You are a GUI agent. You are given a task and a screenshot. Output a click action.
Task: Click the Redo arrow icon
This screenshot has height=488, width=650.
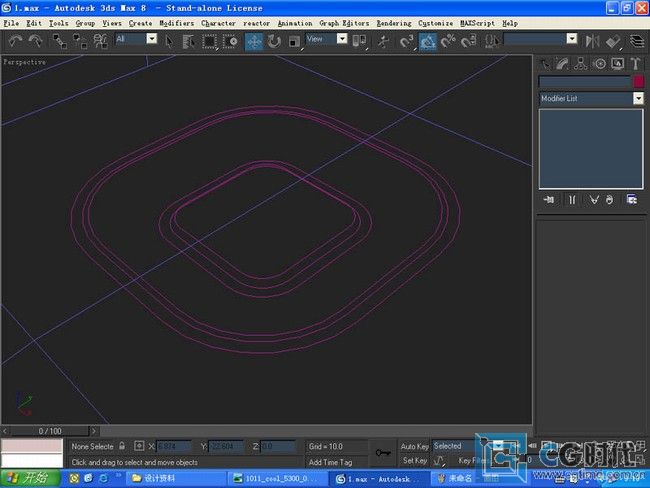36,41
